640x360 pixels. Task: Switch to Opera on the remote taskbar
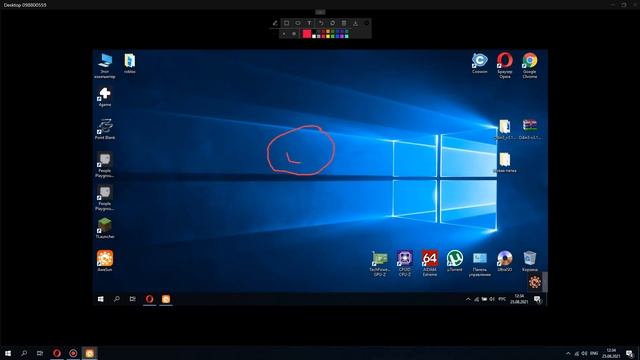(149, 299)
